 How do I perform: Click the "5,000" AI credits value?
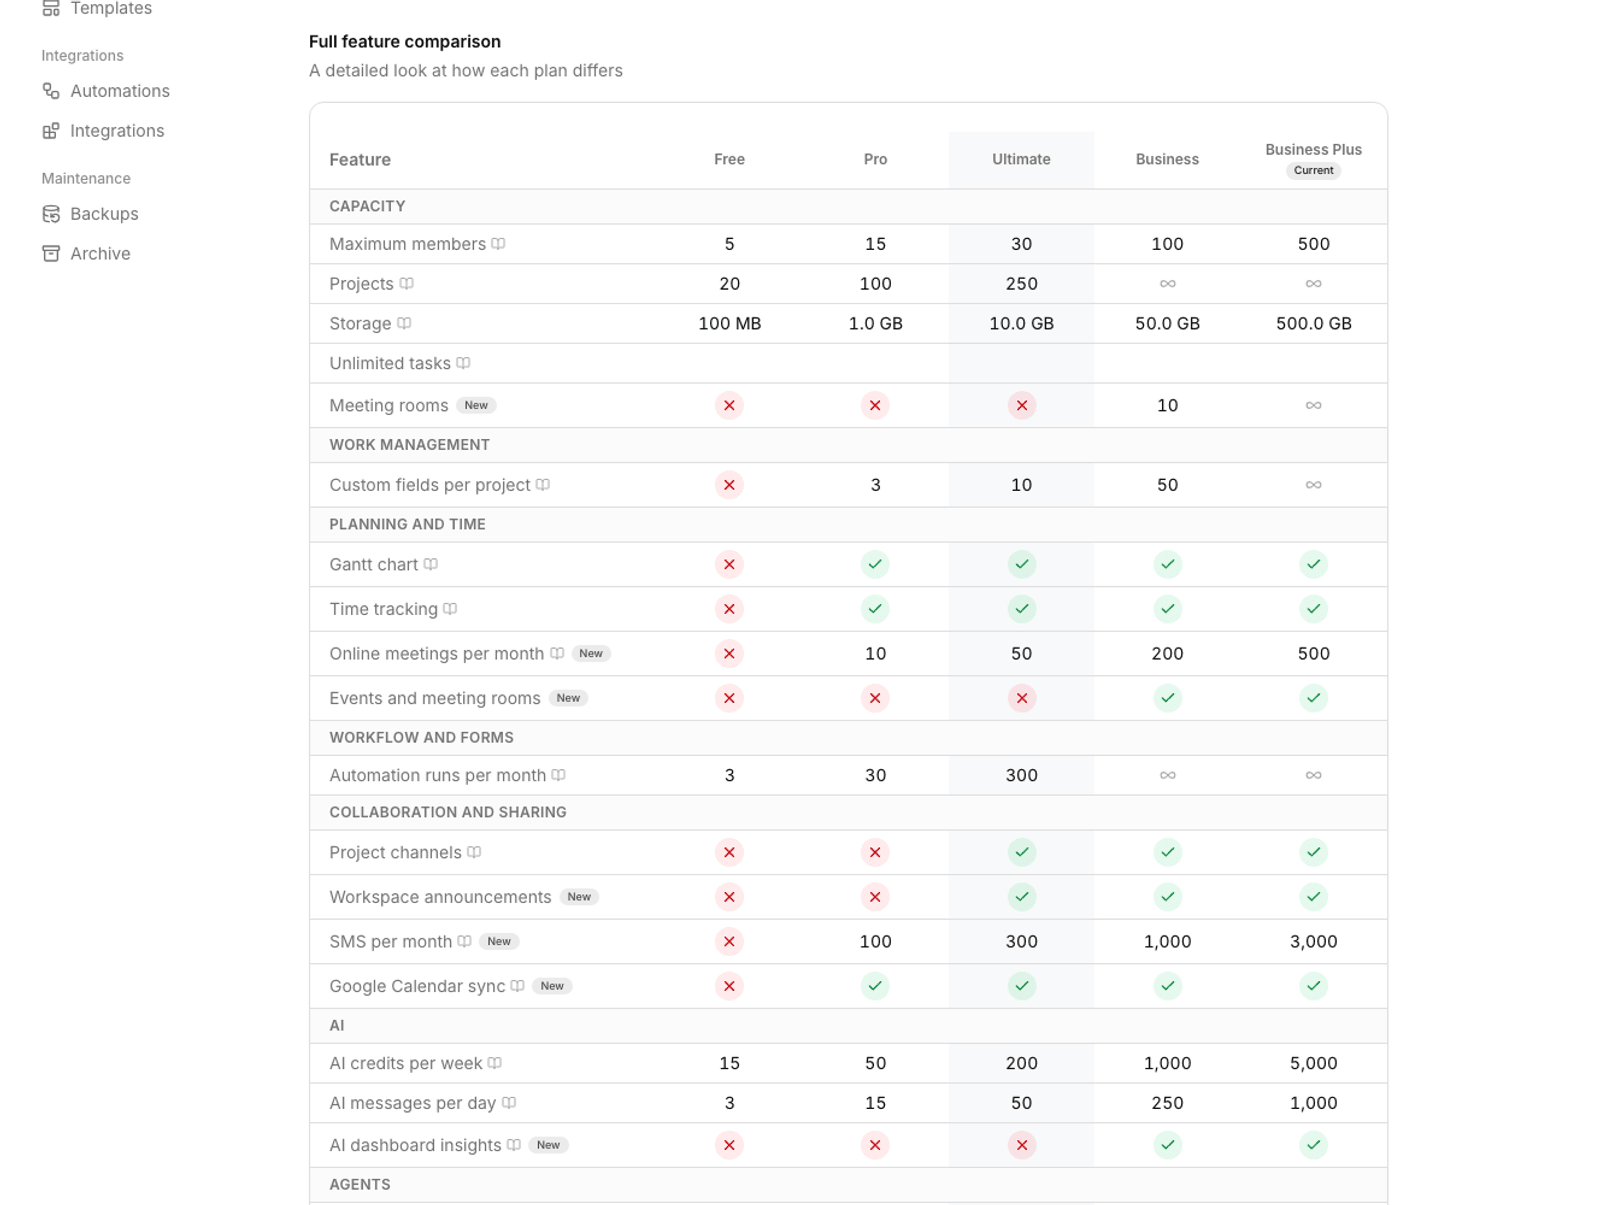pos(1313,1064)
